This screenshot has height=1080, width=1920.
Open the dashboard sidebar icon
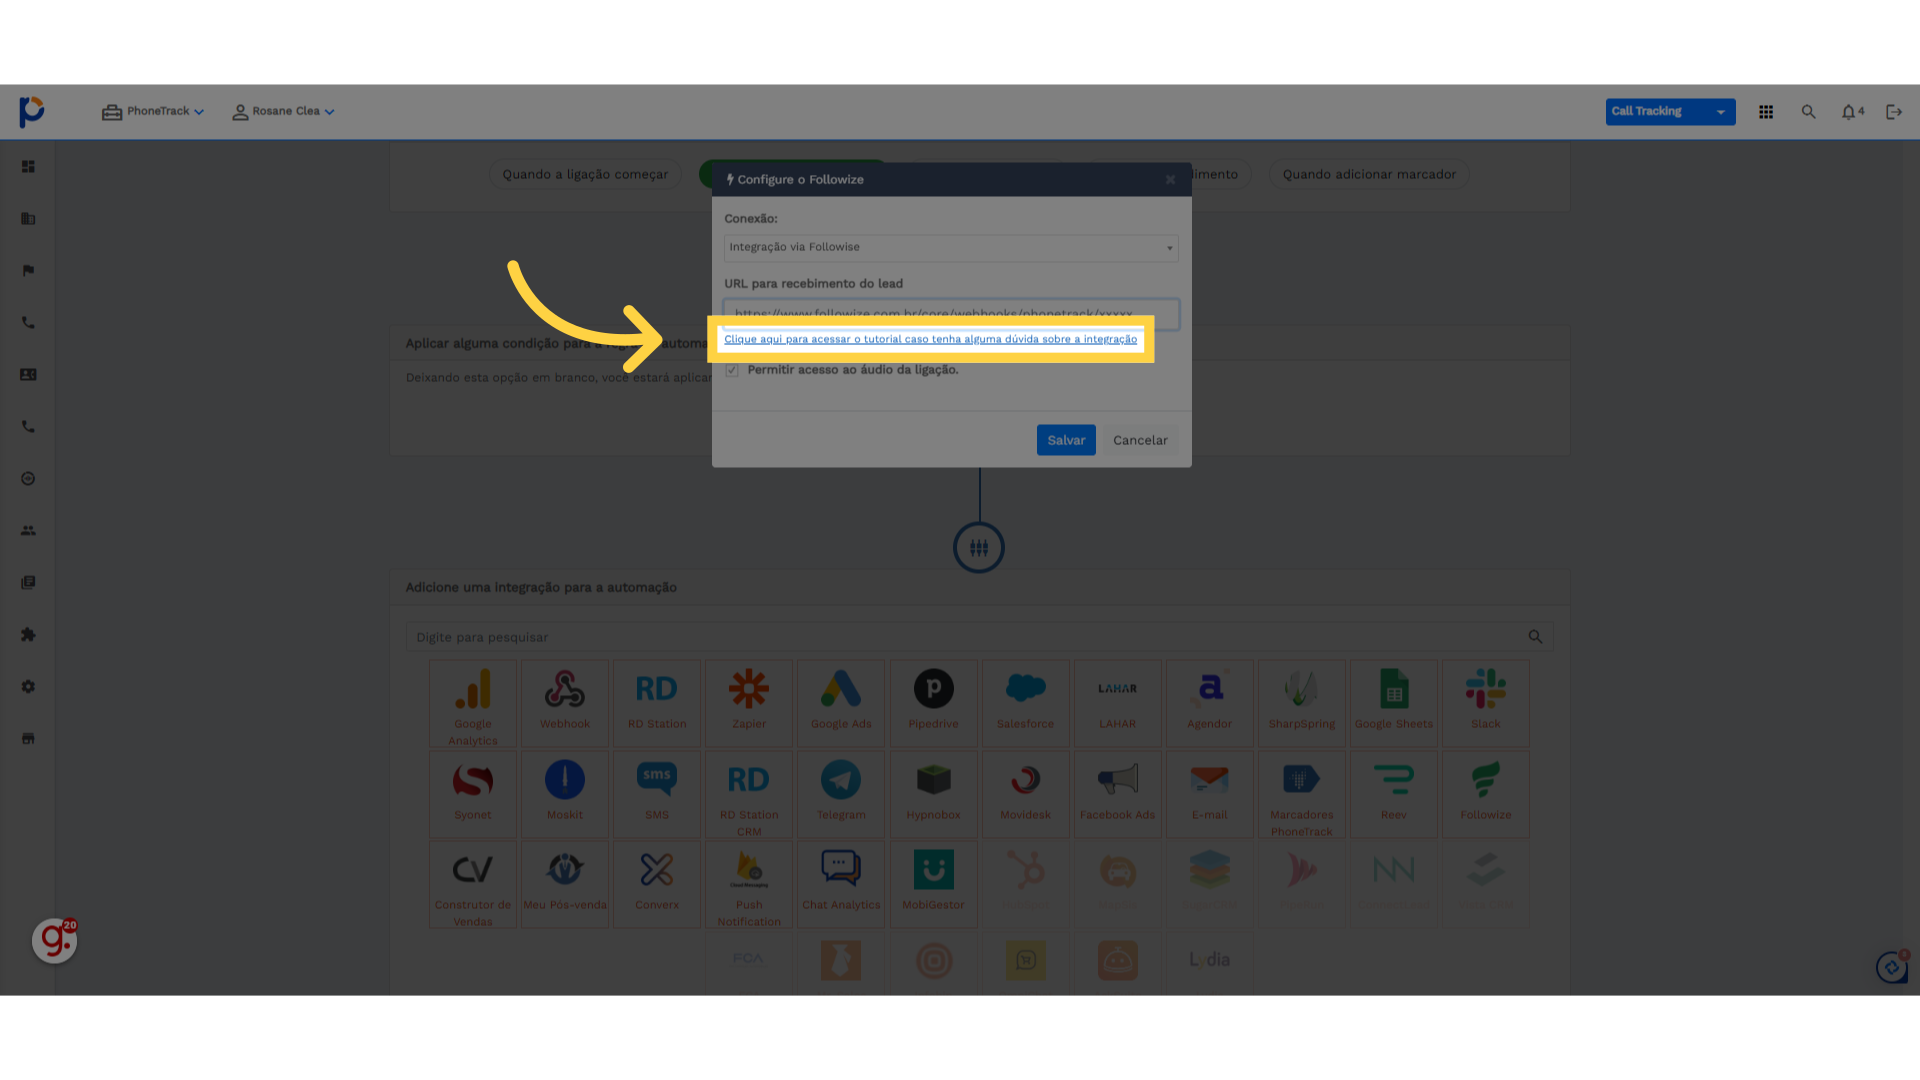[28, 167]
